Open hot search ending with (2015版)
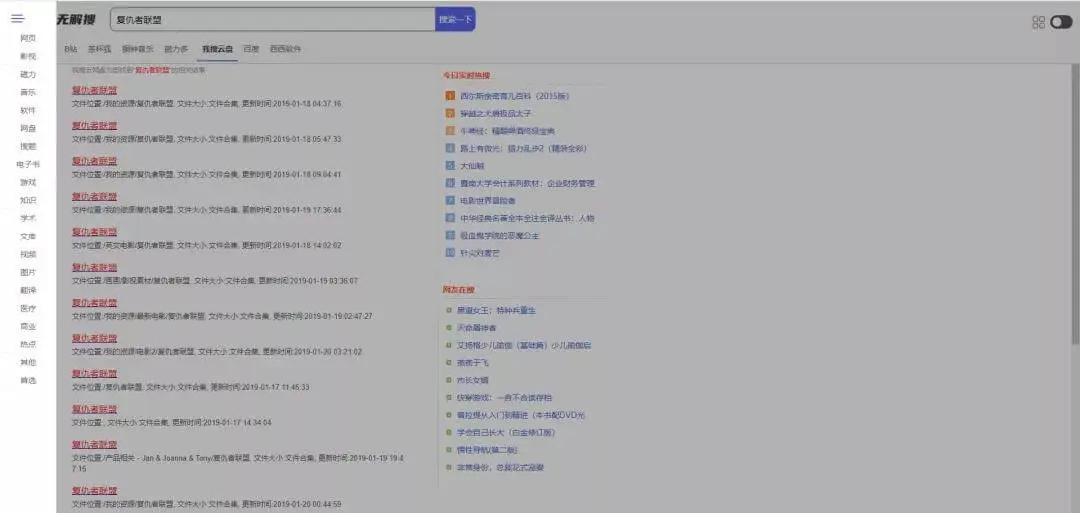The image size is (1080, 513). 515,96
